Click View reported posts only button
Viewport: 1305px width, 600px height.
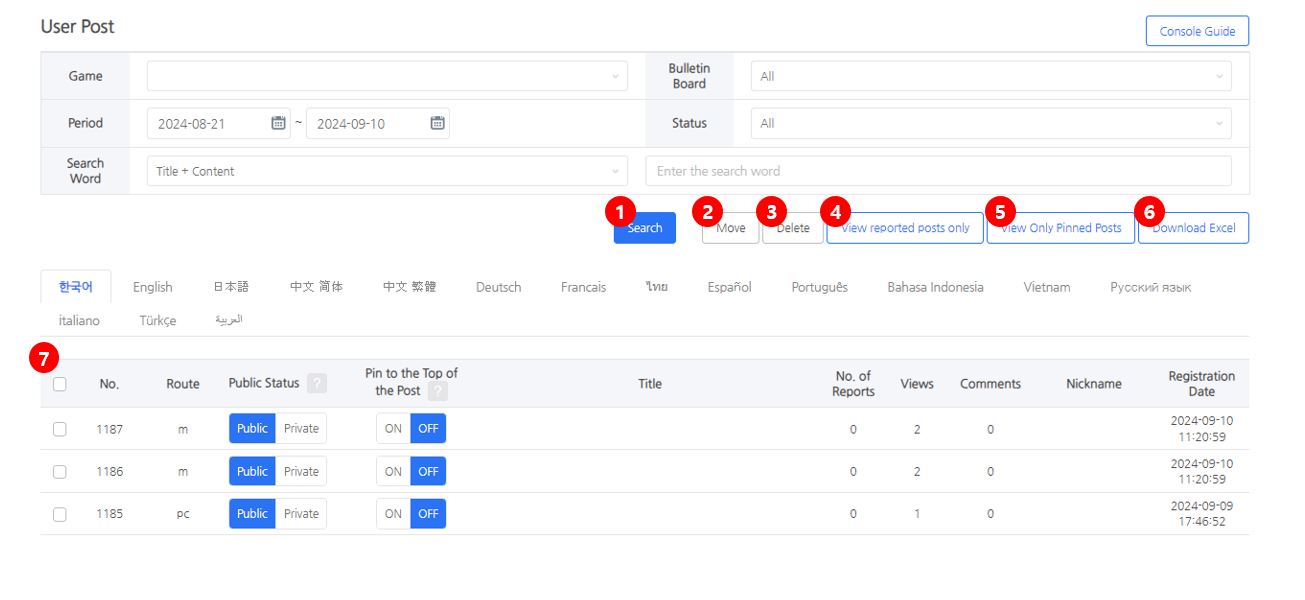pos(906,228)
